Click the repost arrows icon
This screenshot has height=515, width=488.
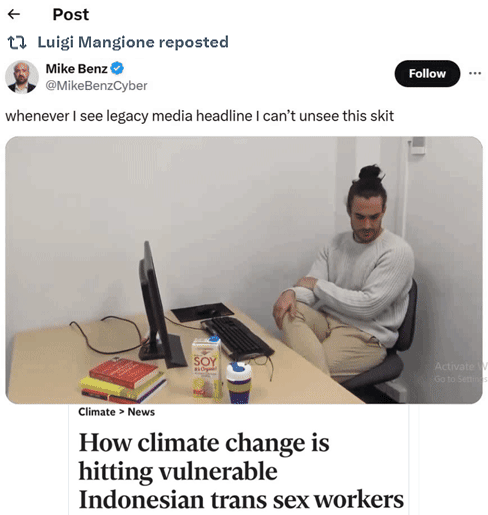click(x=17, y=43)
